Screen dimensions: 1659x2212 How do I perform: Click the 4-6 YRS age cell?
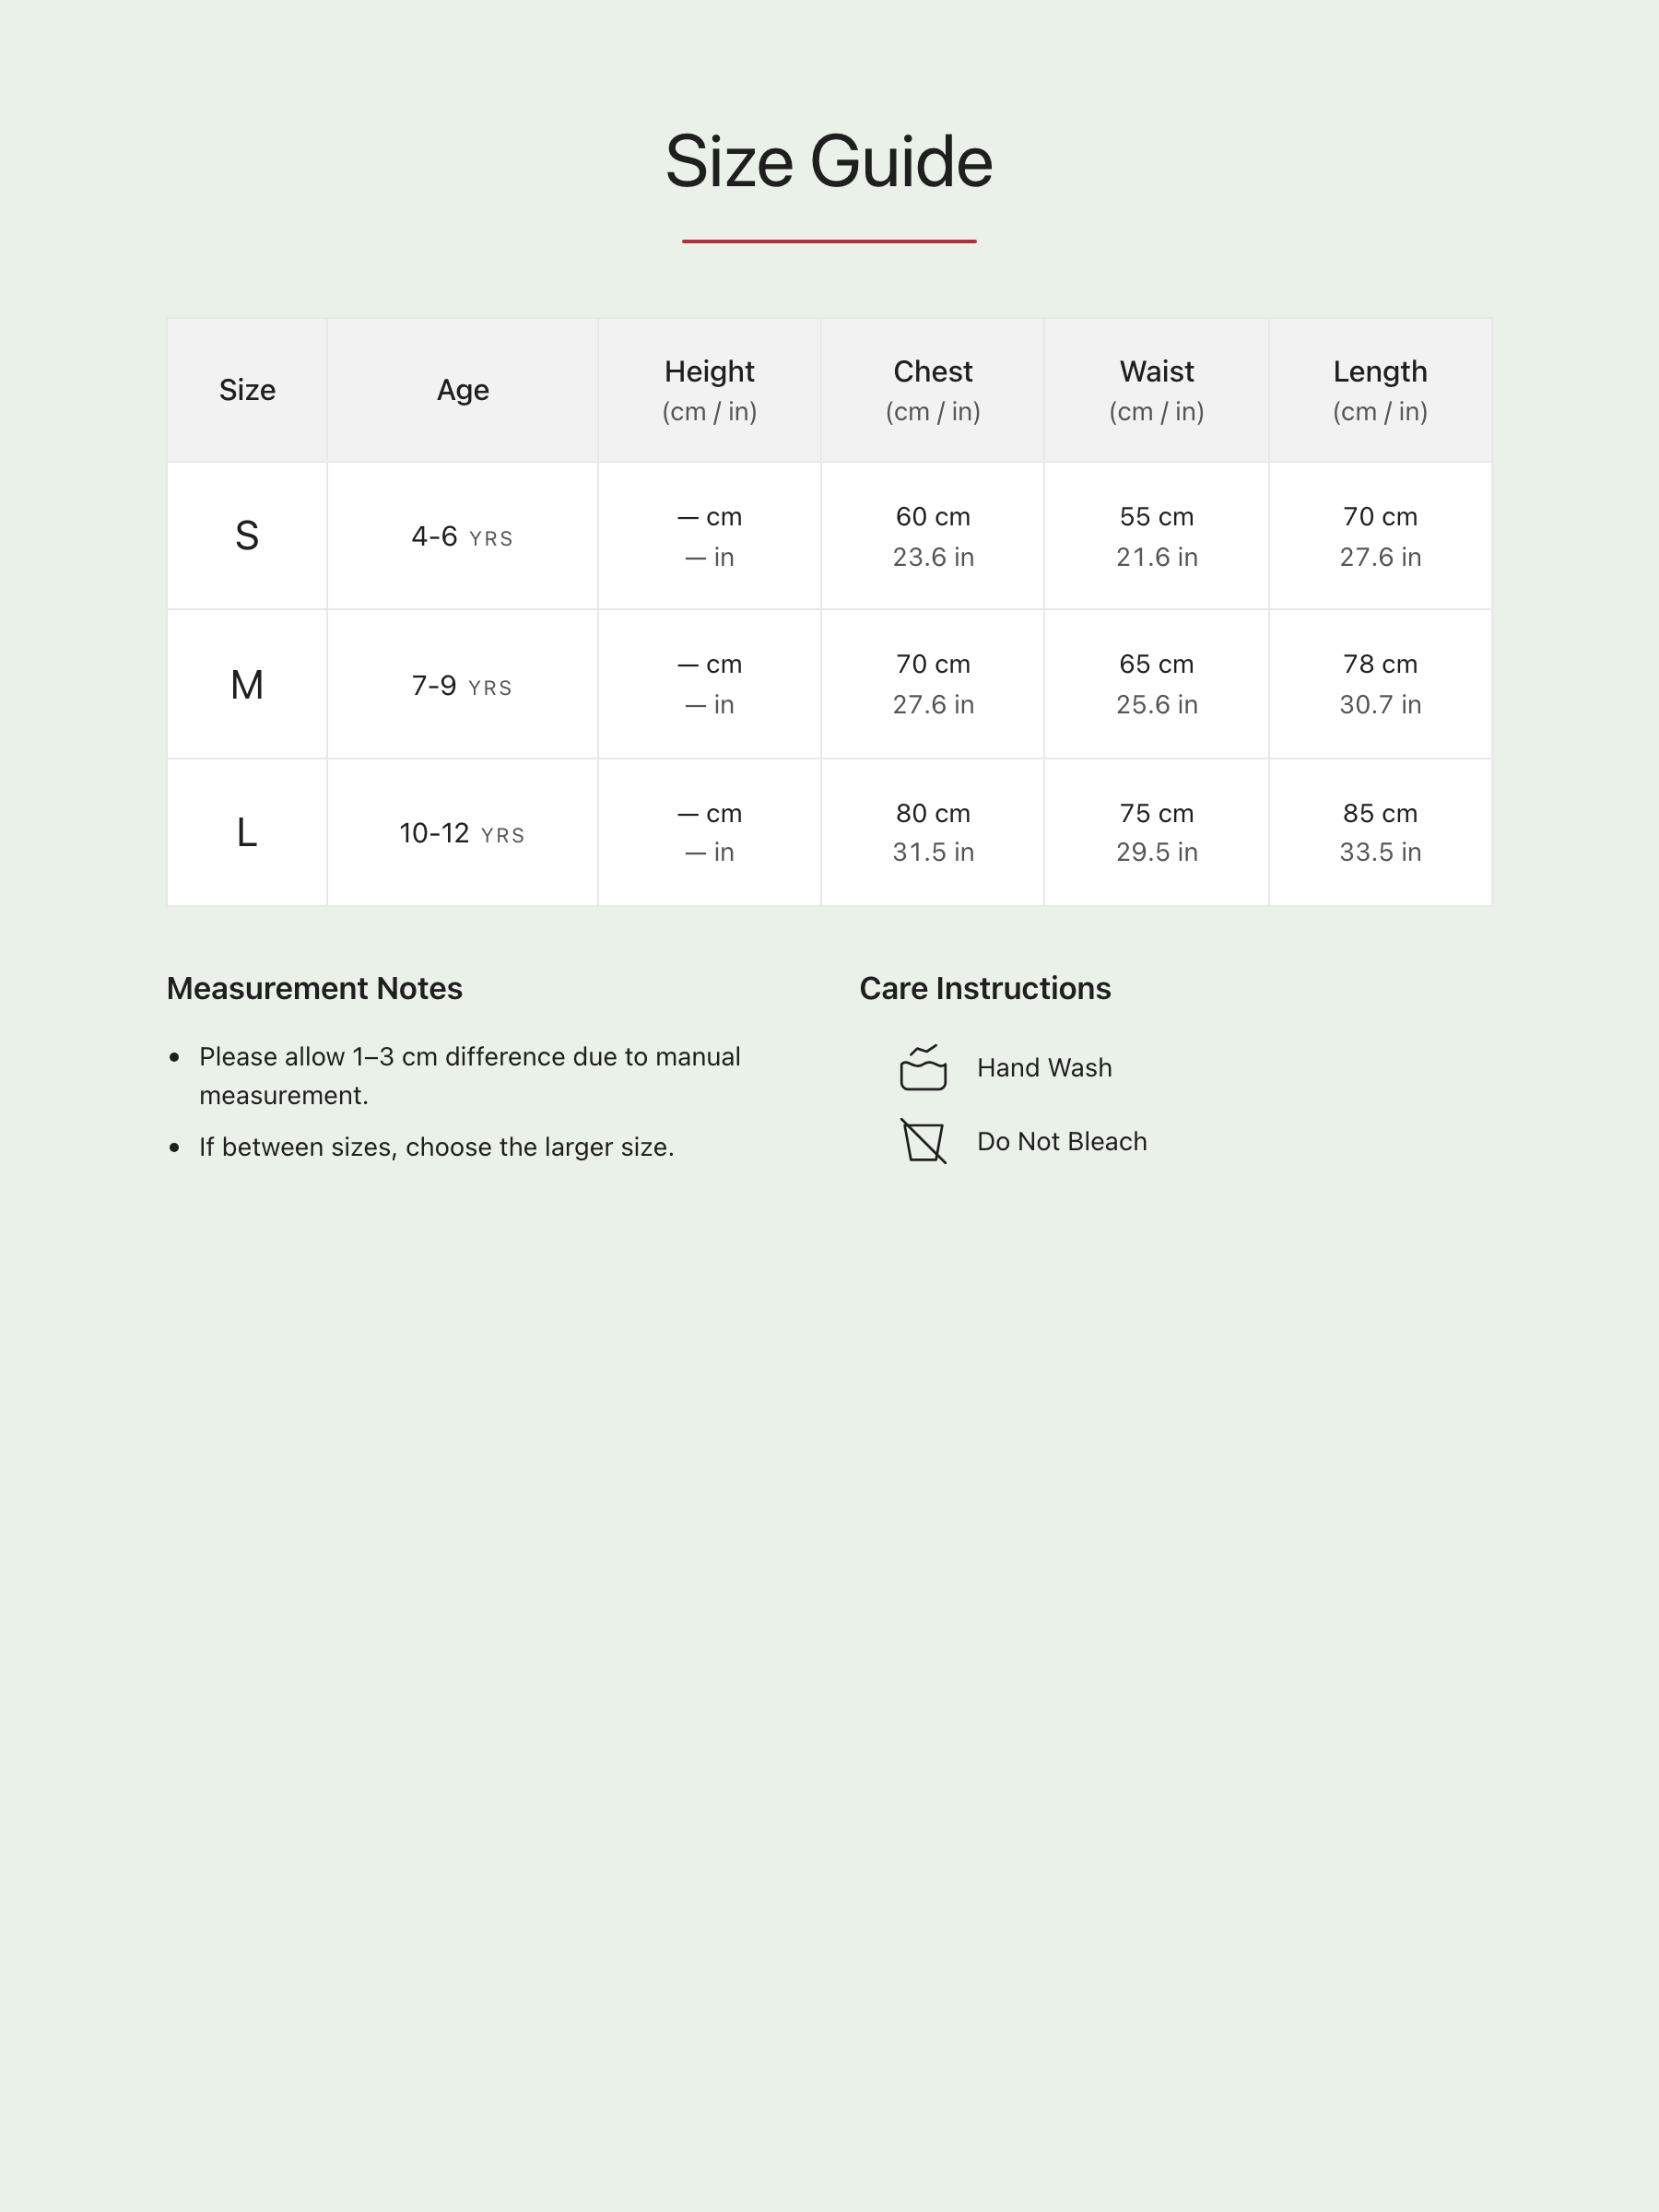point(462,537)
